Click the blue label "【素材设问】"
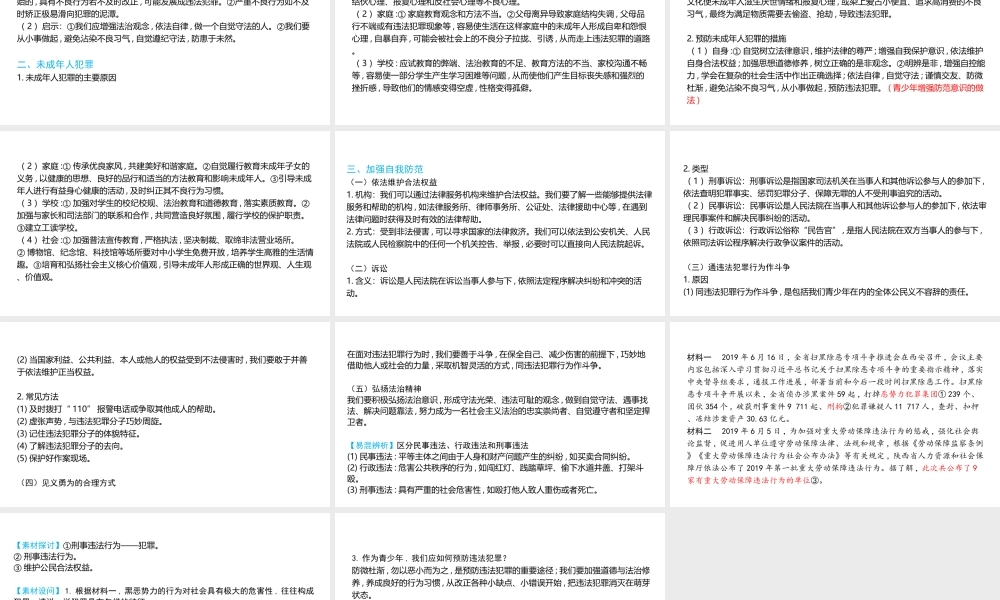 (x=38, y=591)
